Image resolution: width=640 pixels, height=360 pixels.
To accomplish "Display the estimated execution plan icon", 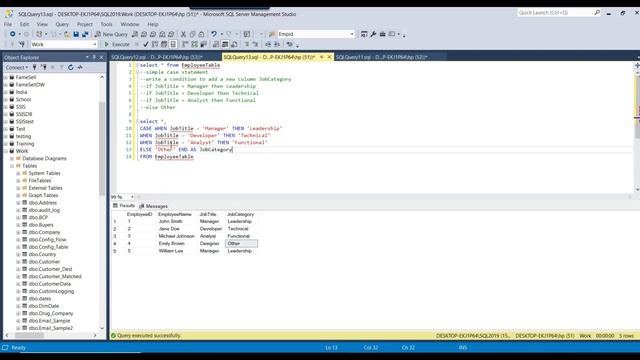I will pyautogui.click(x=155, y=44).
